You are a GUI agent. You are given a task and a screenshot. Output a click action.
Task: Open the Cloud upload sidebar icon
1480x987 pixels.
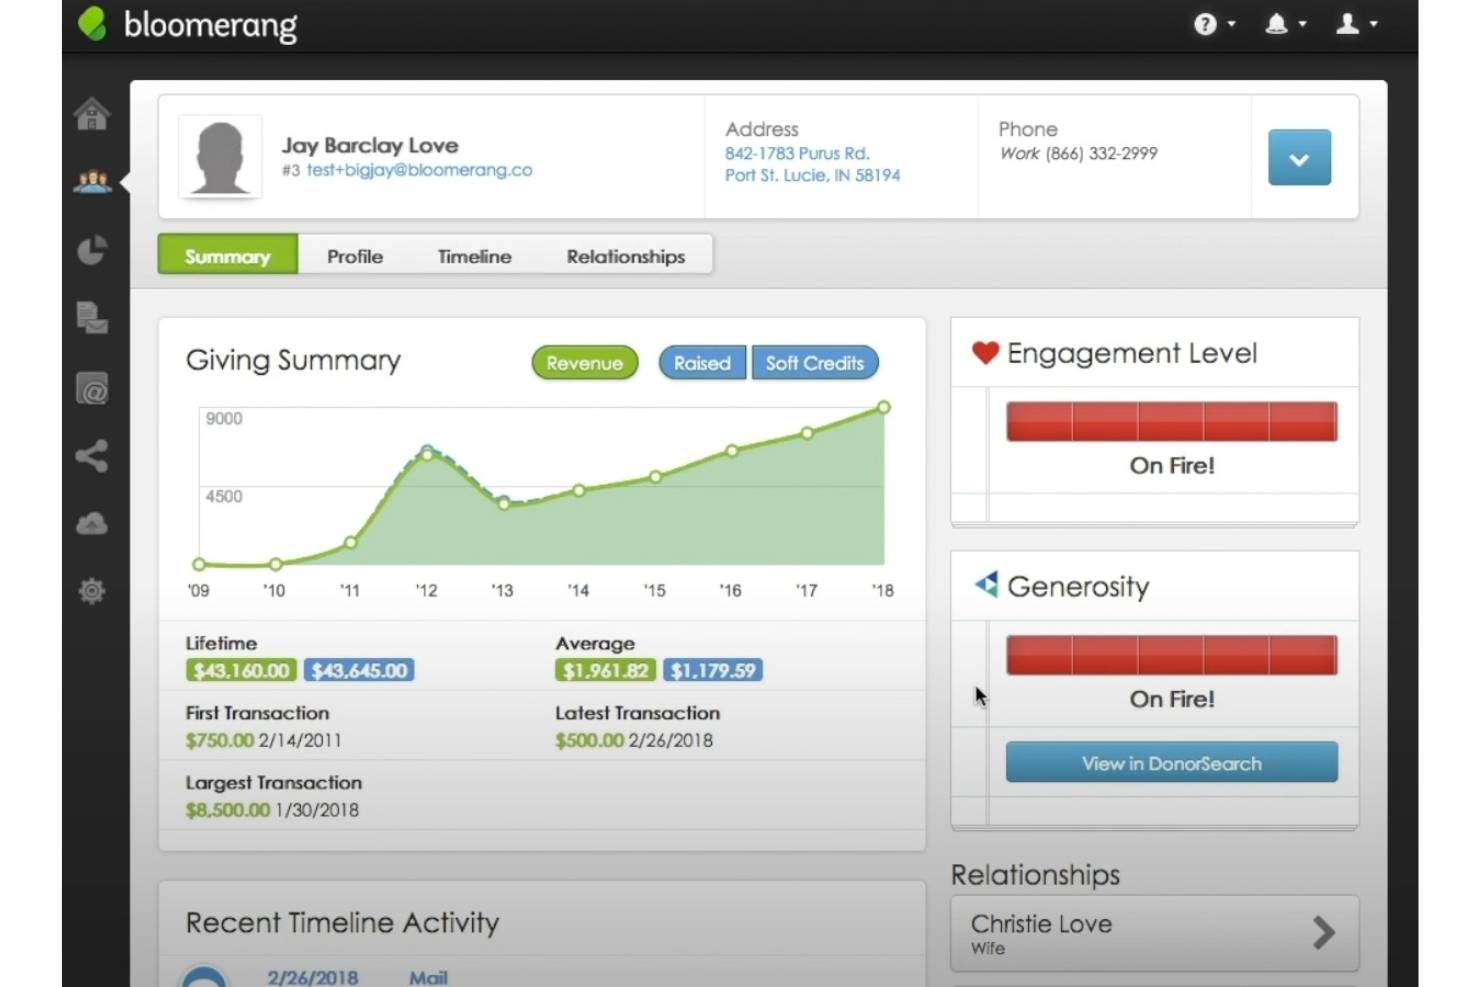click(x=92, y=523)
